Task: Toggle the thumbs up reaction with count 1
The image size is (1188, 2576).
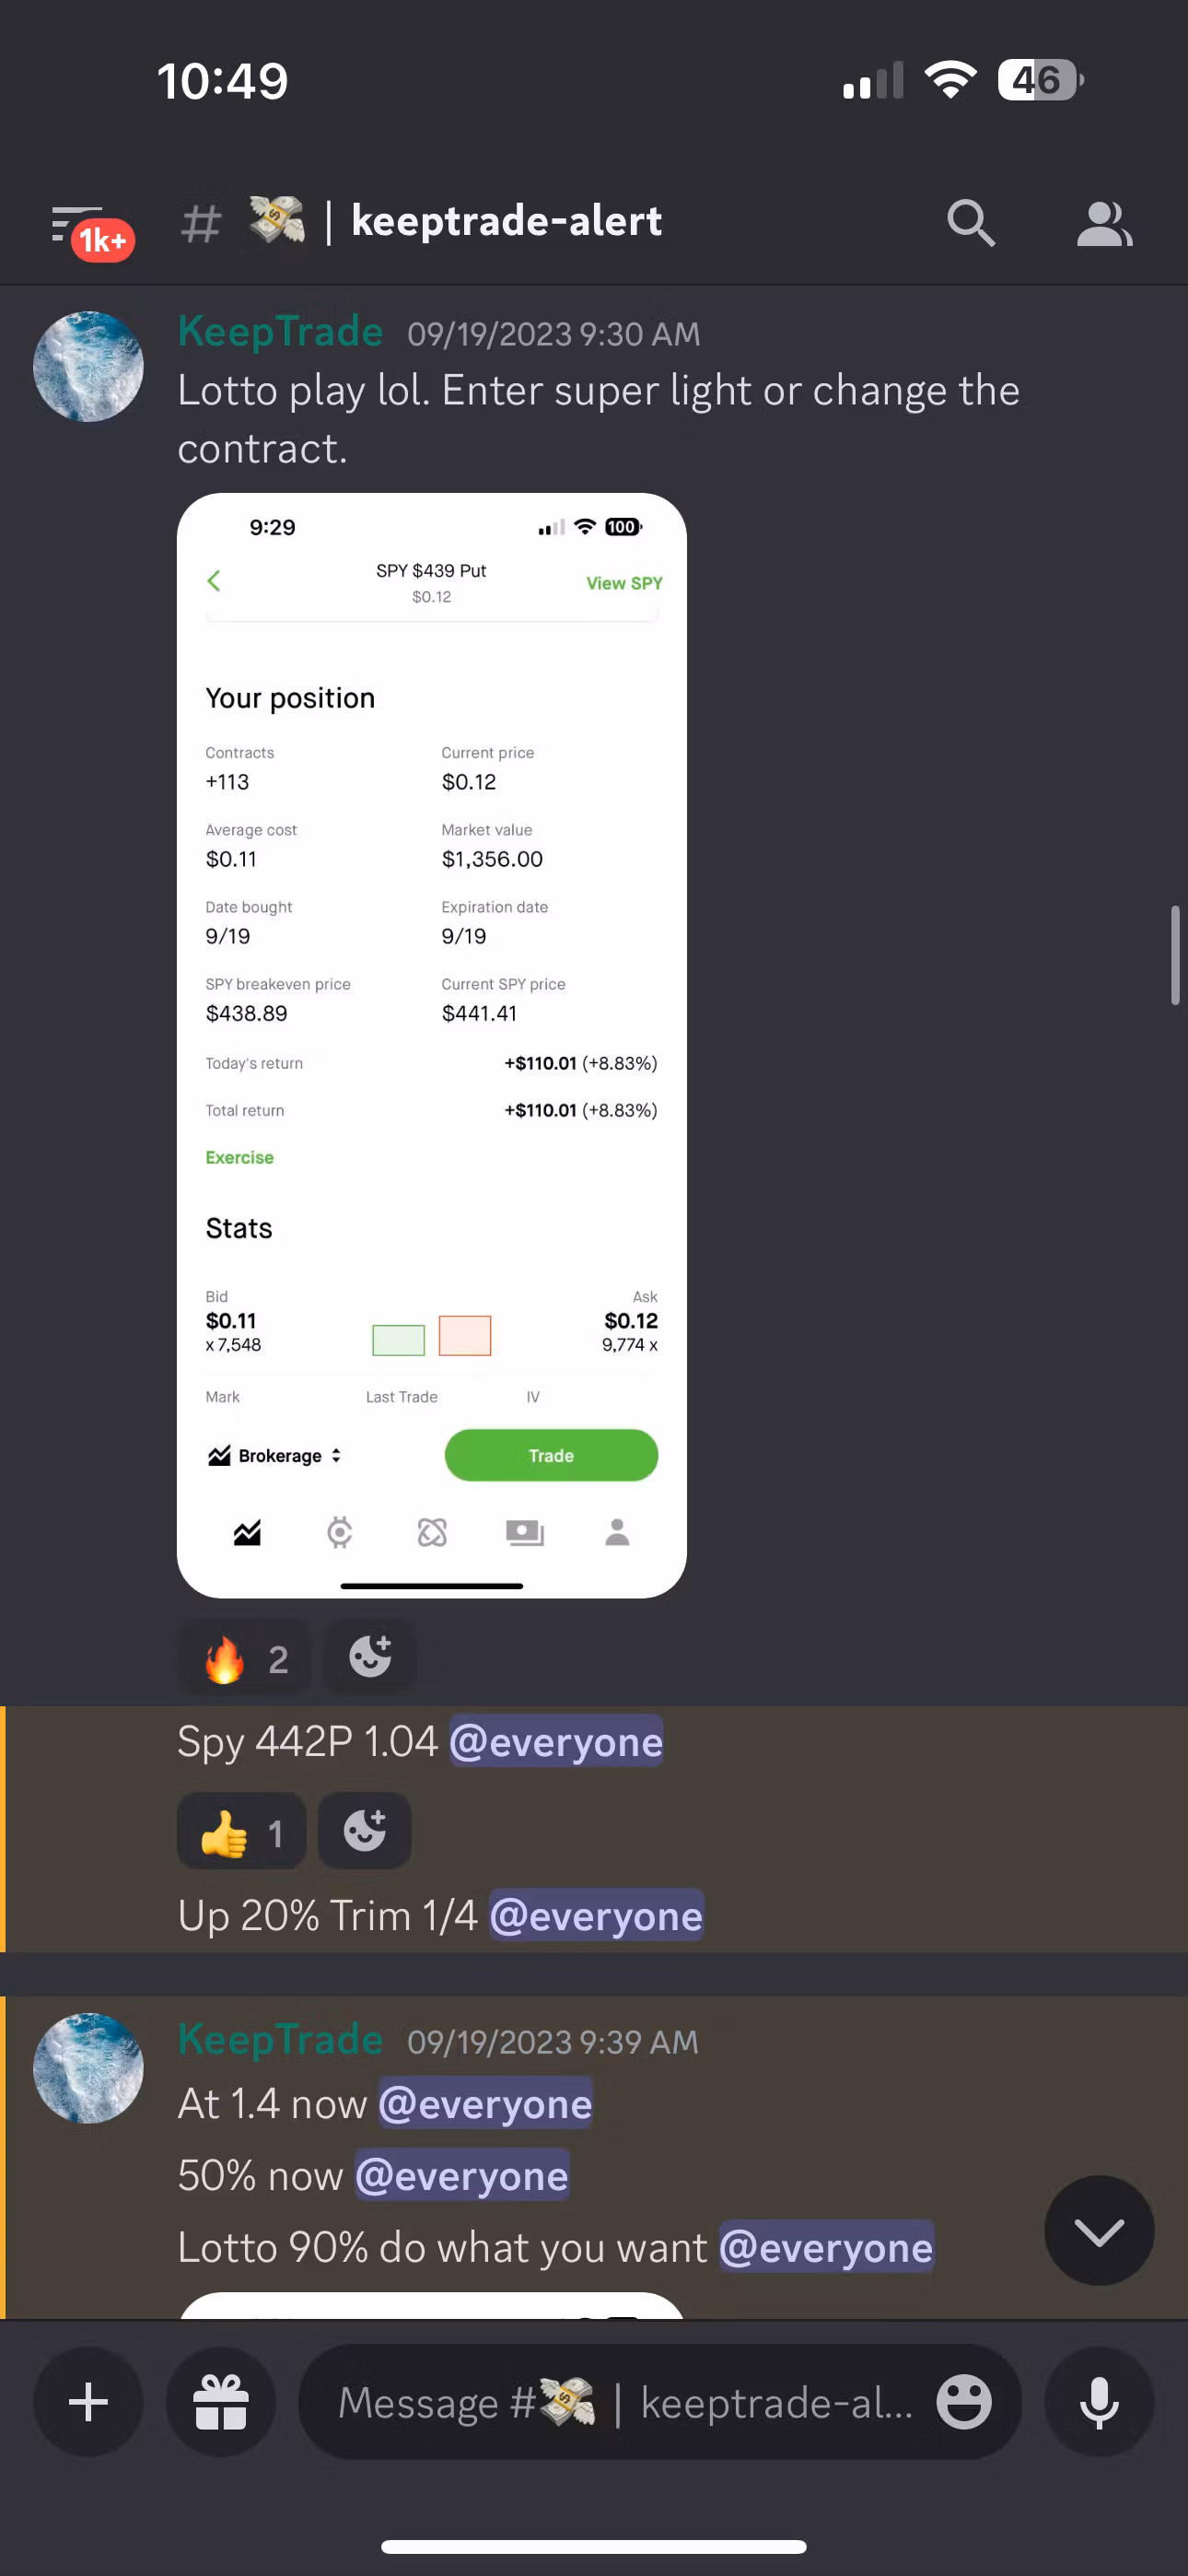Action: (x=242, y=1831)
